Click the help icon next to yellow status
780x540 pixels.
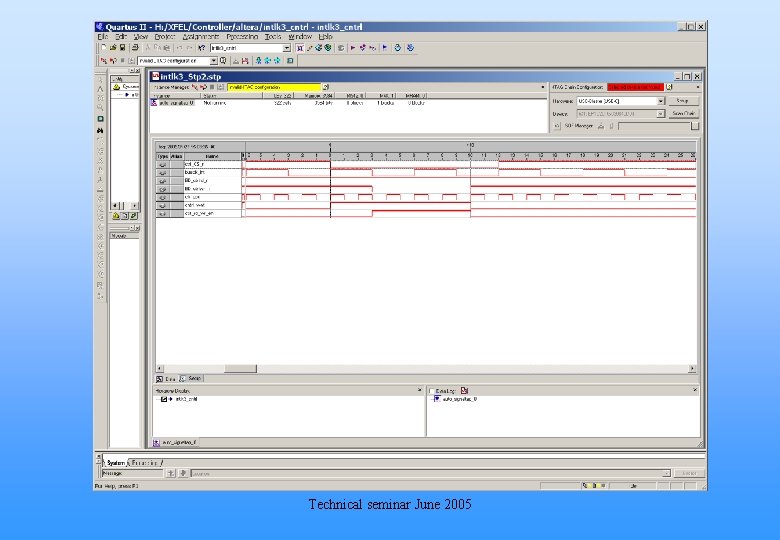click(x=326, y=87)
